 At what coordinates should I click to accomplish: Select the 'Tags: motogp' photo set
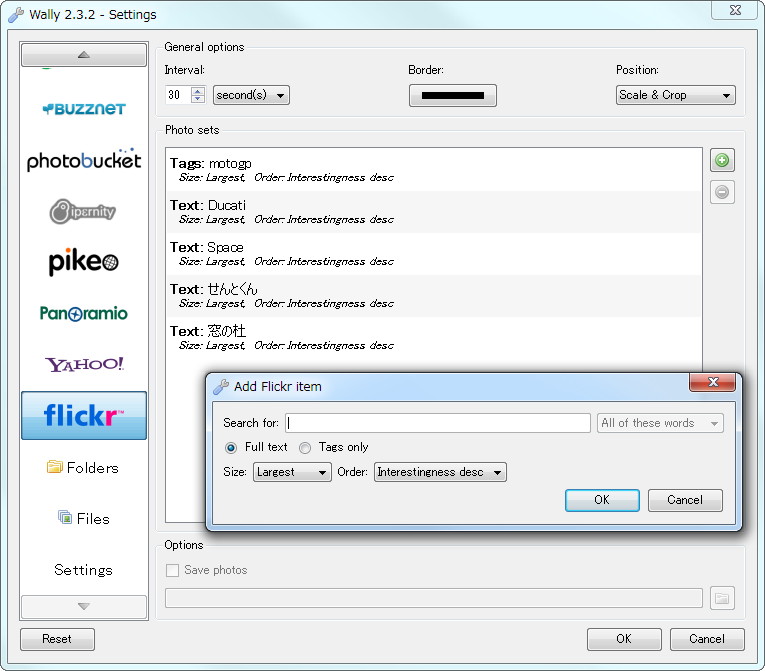pos(434,170)
